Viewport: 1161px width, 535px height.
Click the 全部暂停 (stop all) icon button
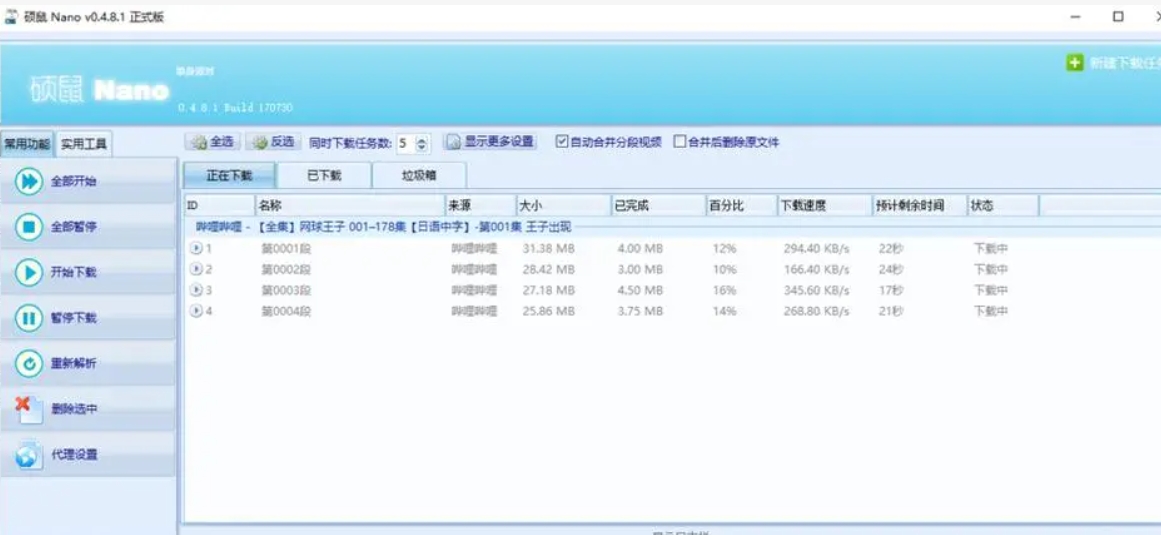pos(28,226)
